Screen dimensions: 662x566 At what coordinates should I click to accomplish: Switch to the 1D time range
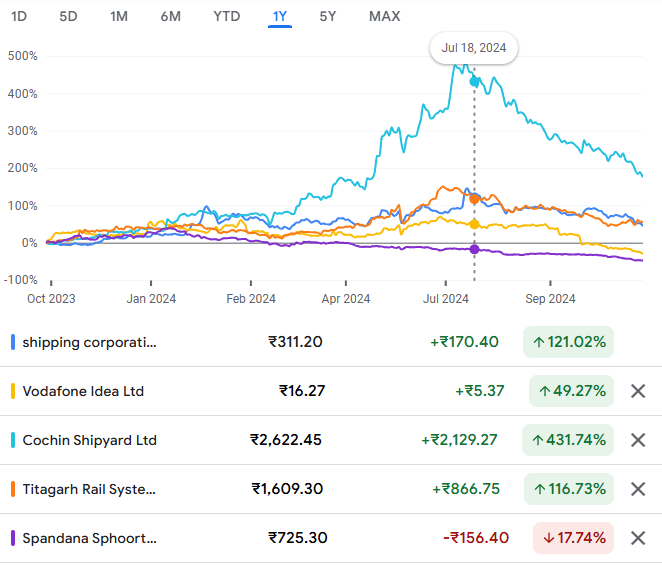coord(19,16)
